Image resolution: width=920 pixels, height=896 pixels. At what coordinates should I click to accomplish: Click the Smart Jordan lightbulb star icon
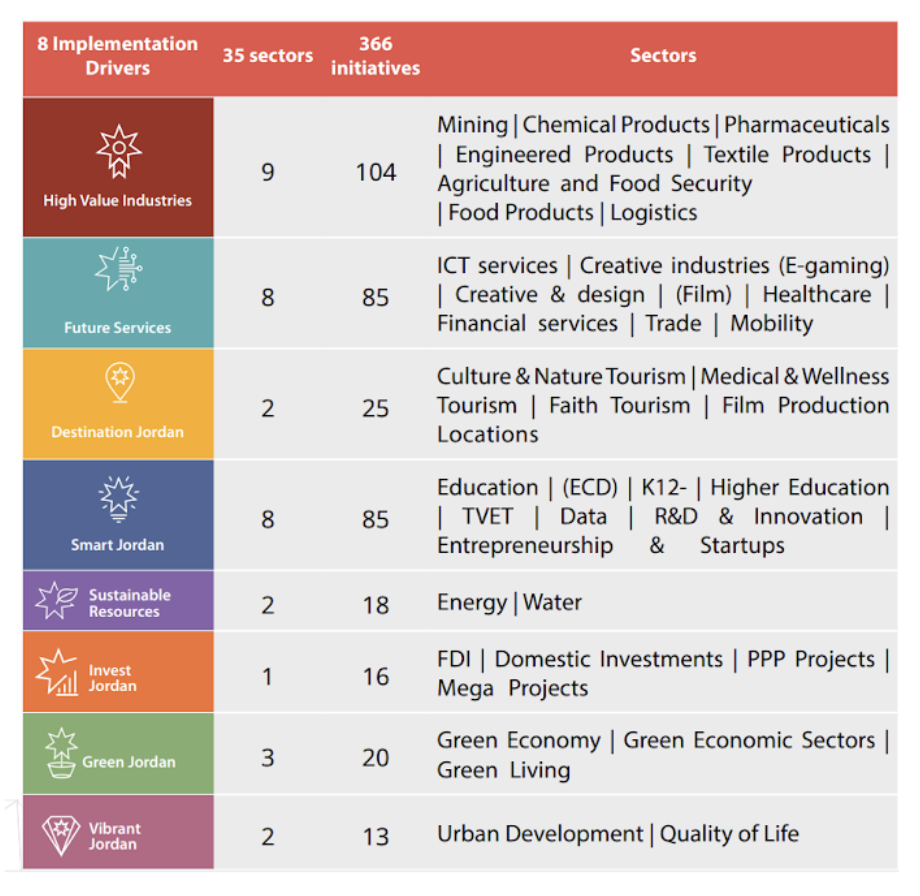pyautogui.click(x=118, y=498)
